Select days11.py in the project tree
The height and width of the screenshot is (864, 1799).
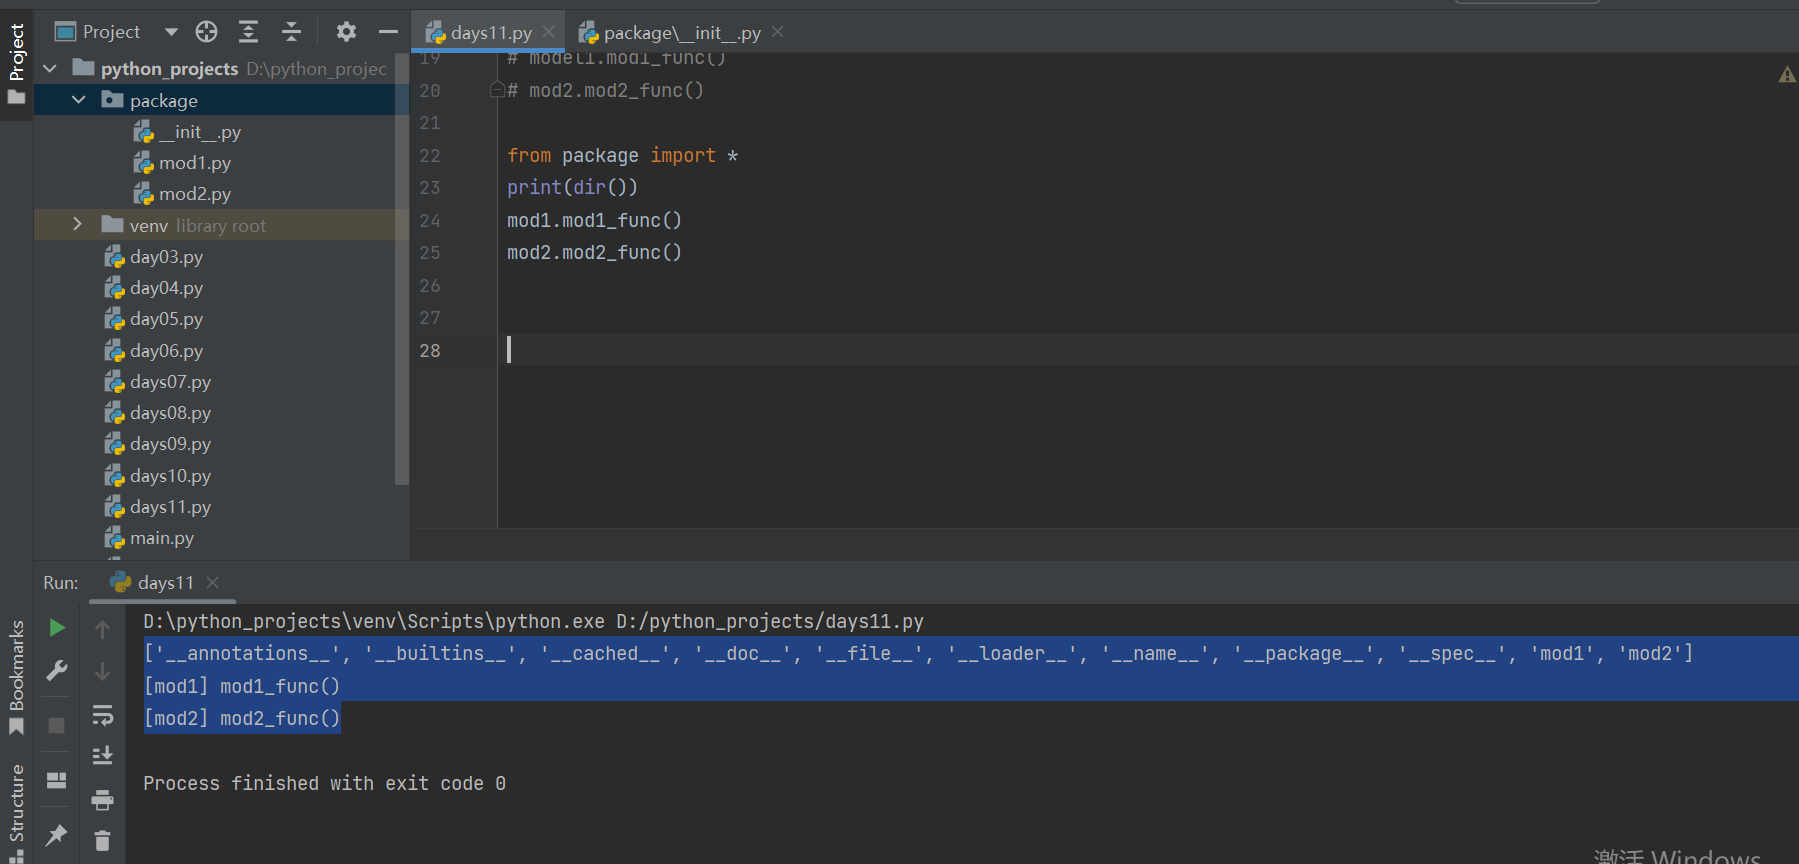158,507
